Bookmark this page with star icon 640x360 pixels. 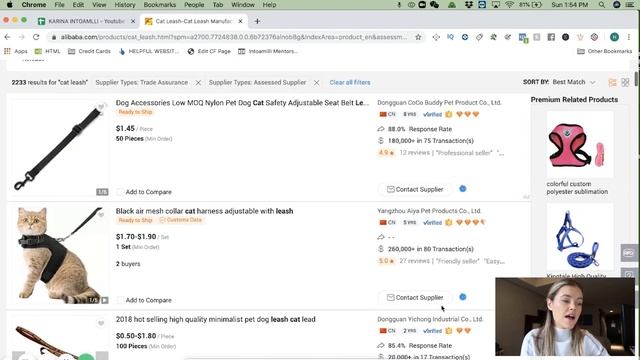point(418,37)
